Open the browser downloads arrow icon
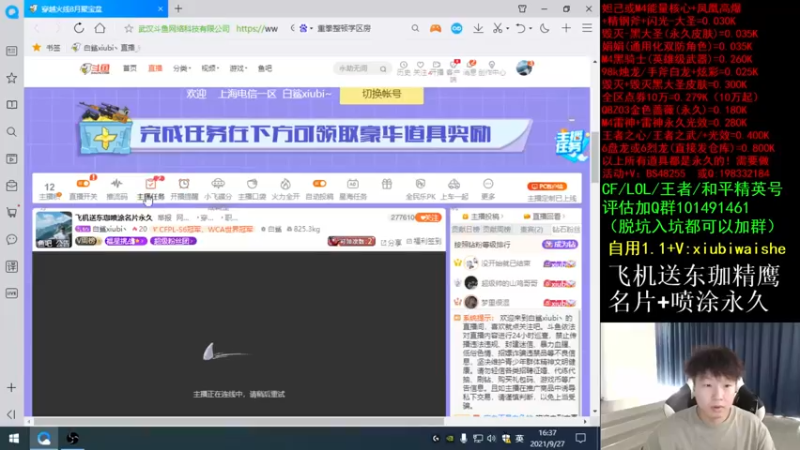The height and width of the screenshot is (450, 800). [x=478, y=29]
